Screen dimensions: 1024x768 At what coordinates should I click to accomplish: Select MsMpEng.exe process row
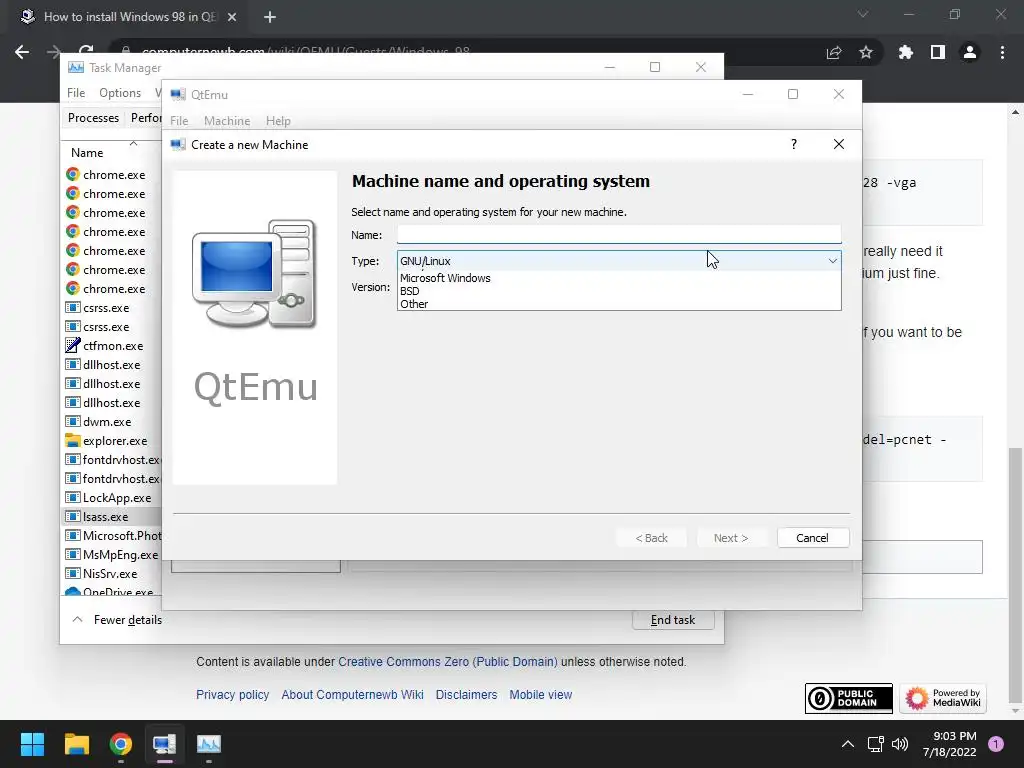[112, 554]
